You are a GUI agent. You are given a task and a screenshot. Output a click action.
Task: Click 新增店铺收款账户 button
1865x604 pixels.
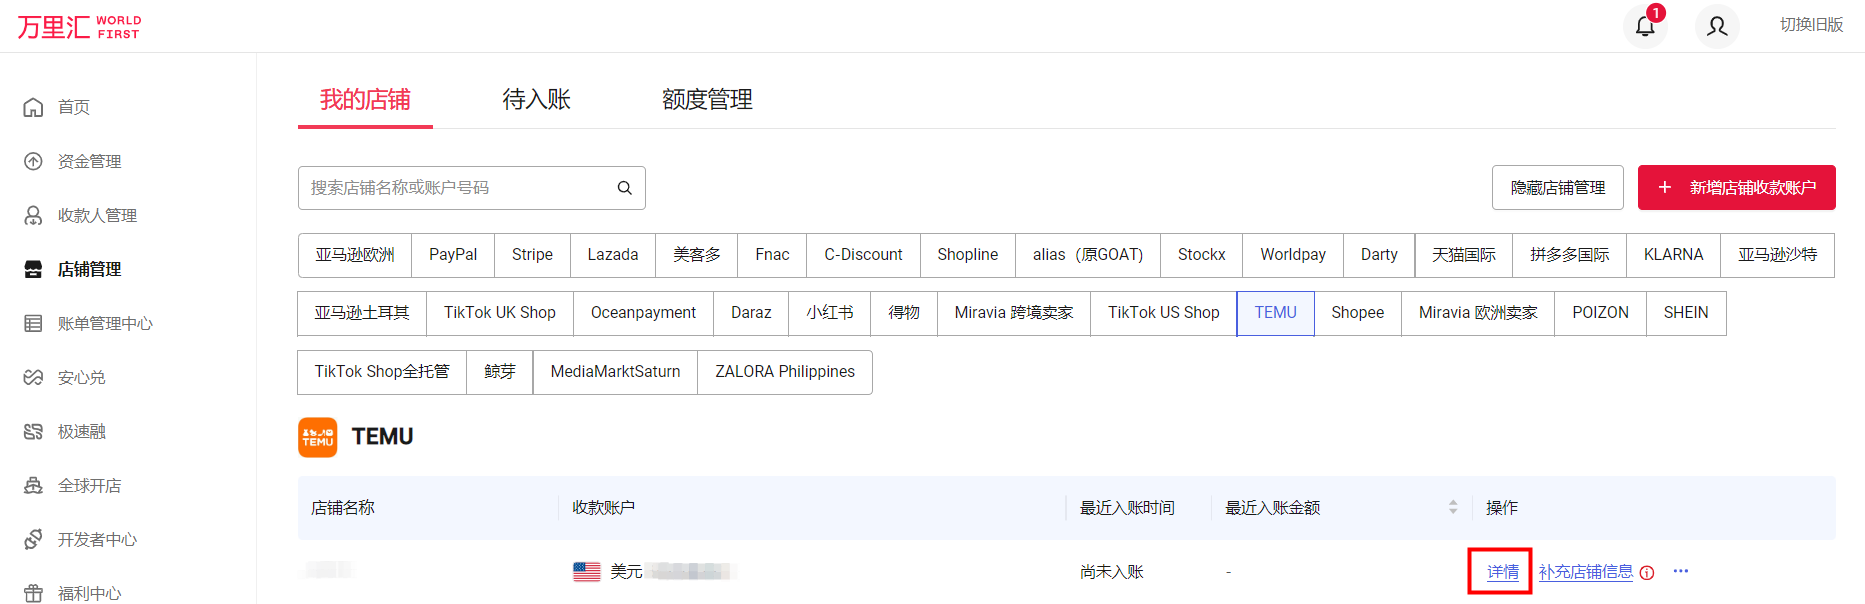pyautogui.click(x=1736, y=188)
